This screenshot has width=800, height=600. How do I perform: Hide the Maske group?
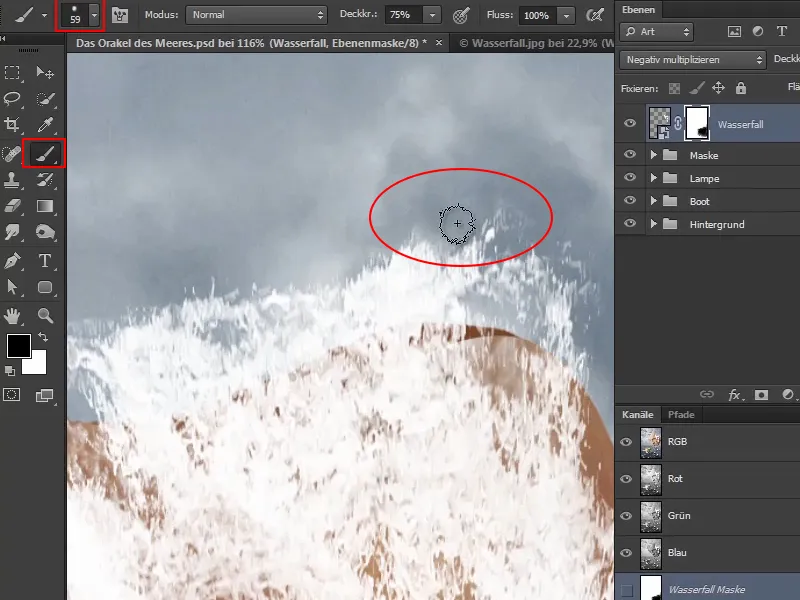[x=630, y=154]
